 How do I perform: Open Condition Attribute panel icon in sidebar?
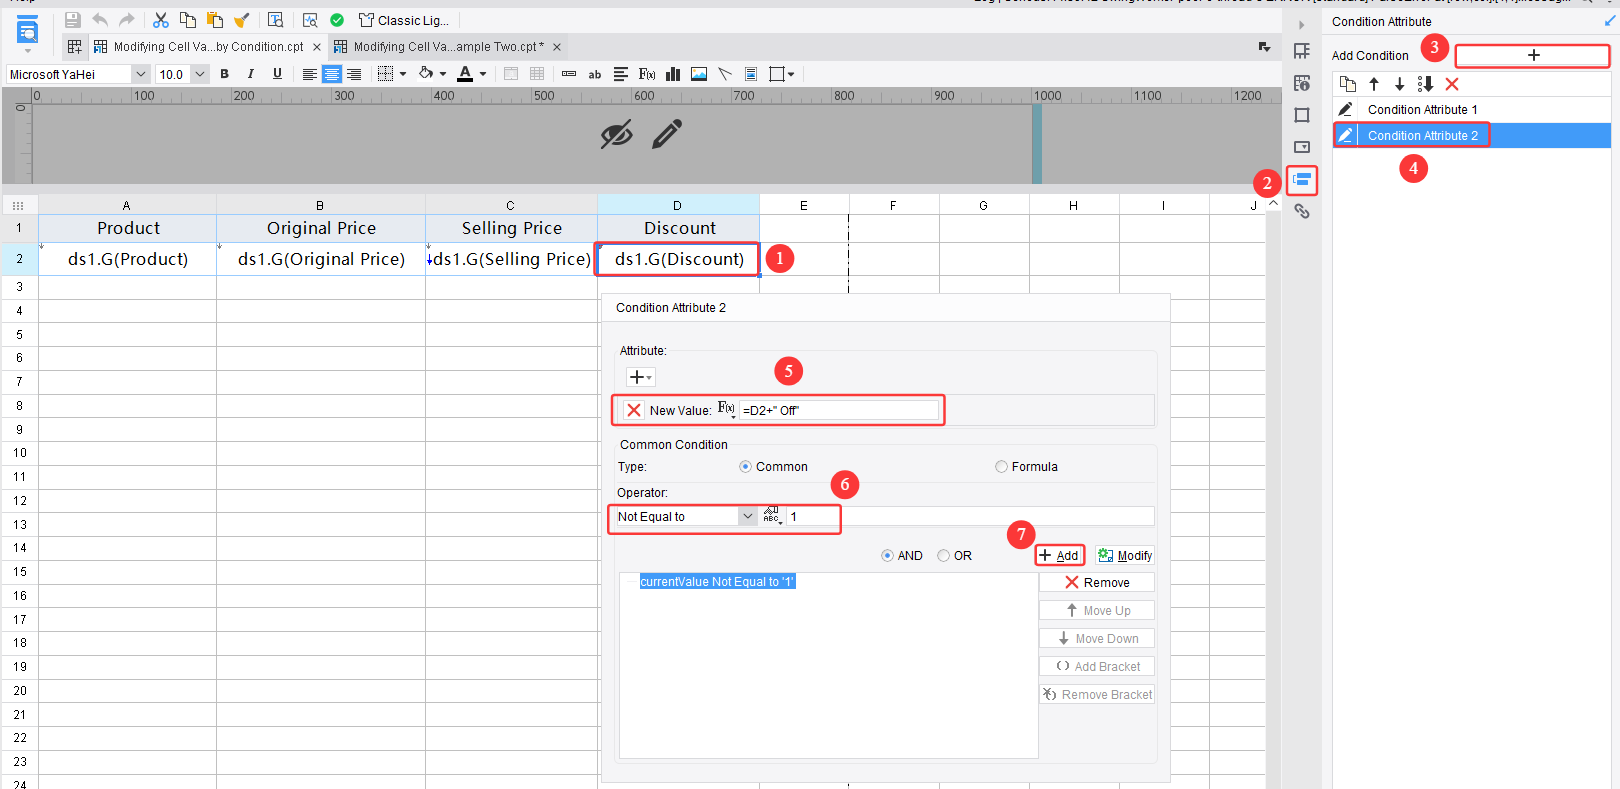1302,180
